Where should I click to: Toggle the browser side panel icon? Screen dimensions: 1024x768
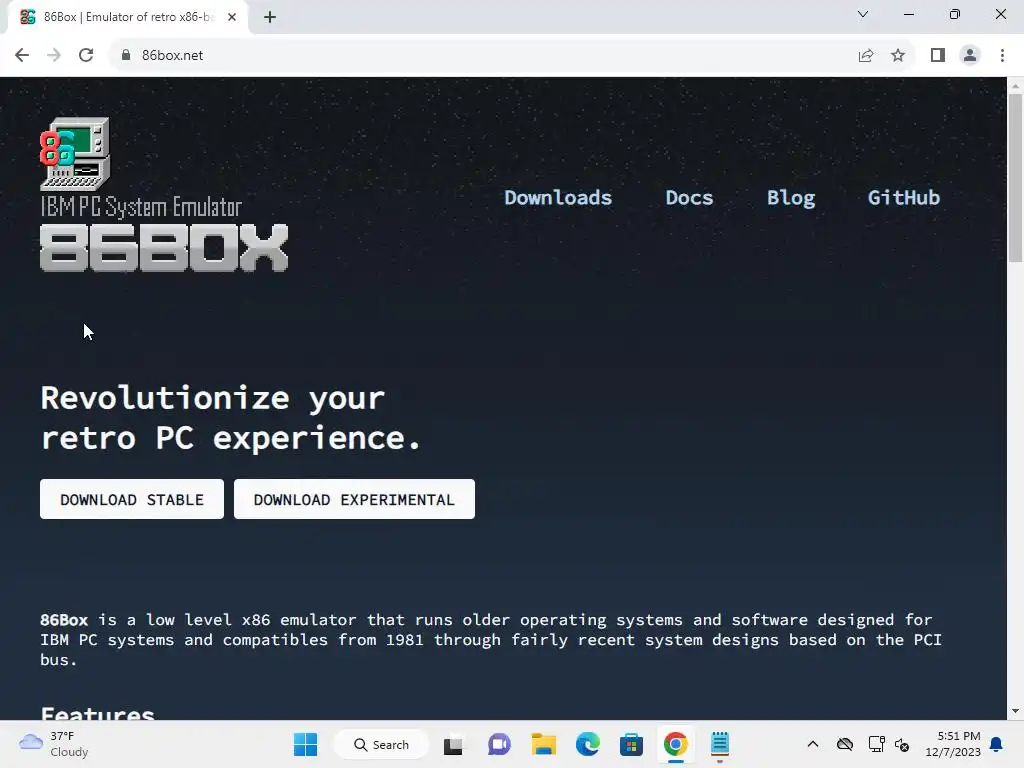click(938, 56)
